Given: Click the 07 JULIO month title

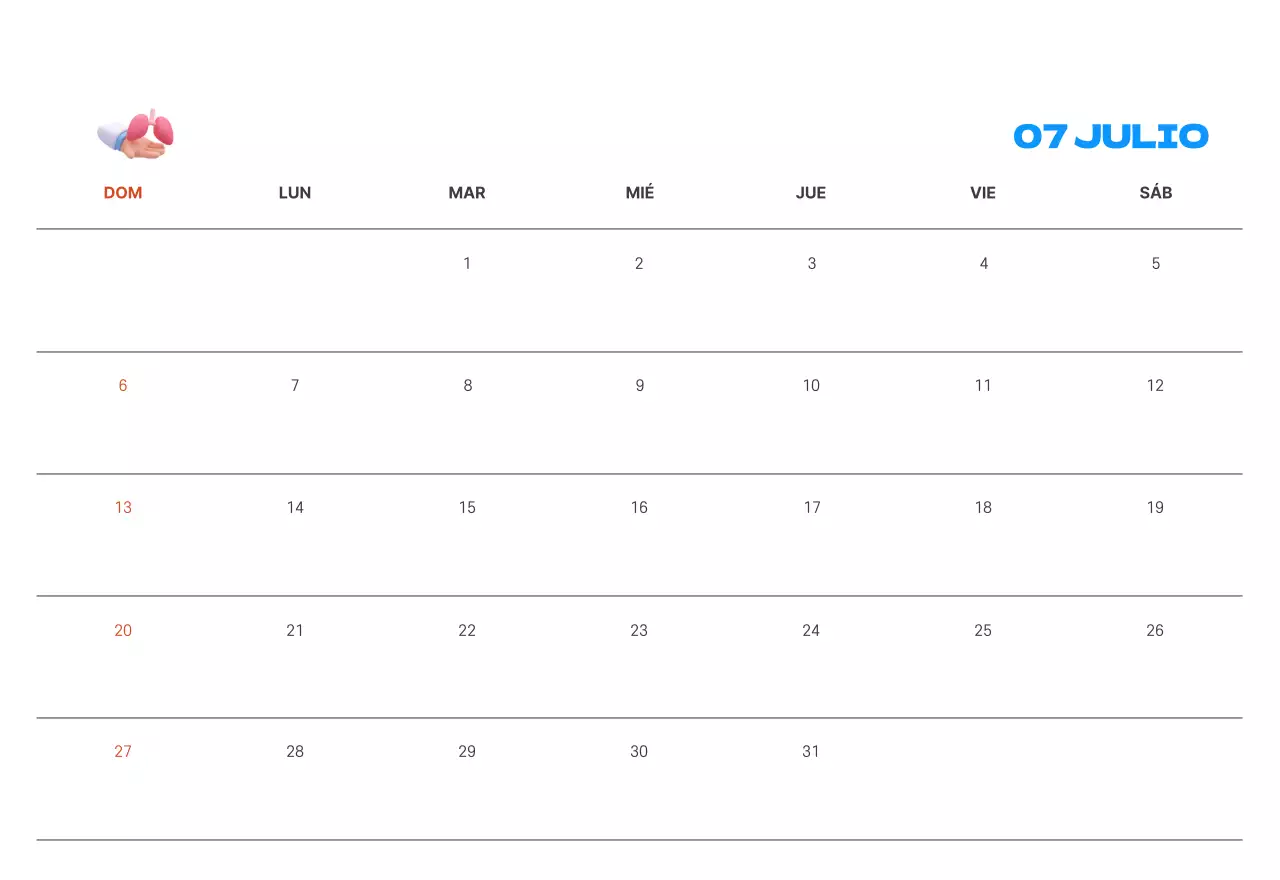Looking at the screenshot, I should (1110, 137).
